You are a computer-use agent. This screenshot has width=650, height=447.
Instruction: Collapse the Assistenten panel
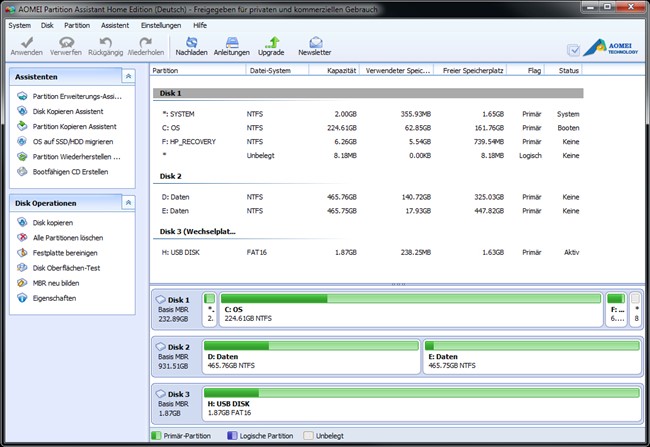(x=129, y=76)
